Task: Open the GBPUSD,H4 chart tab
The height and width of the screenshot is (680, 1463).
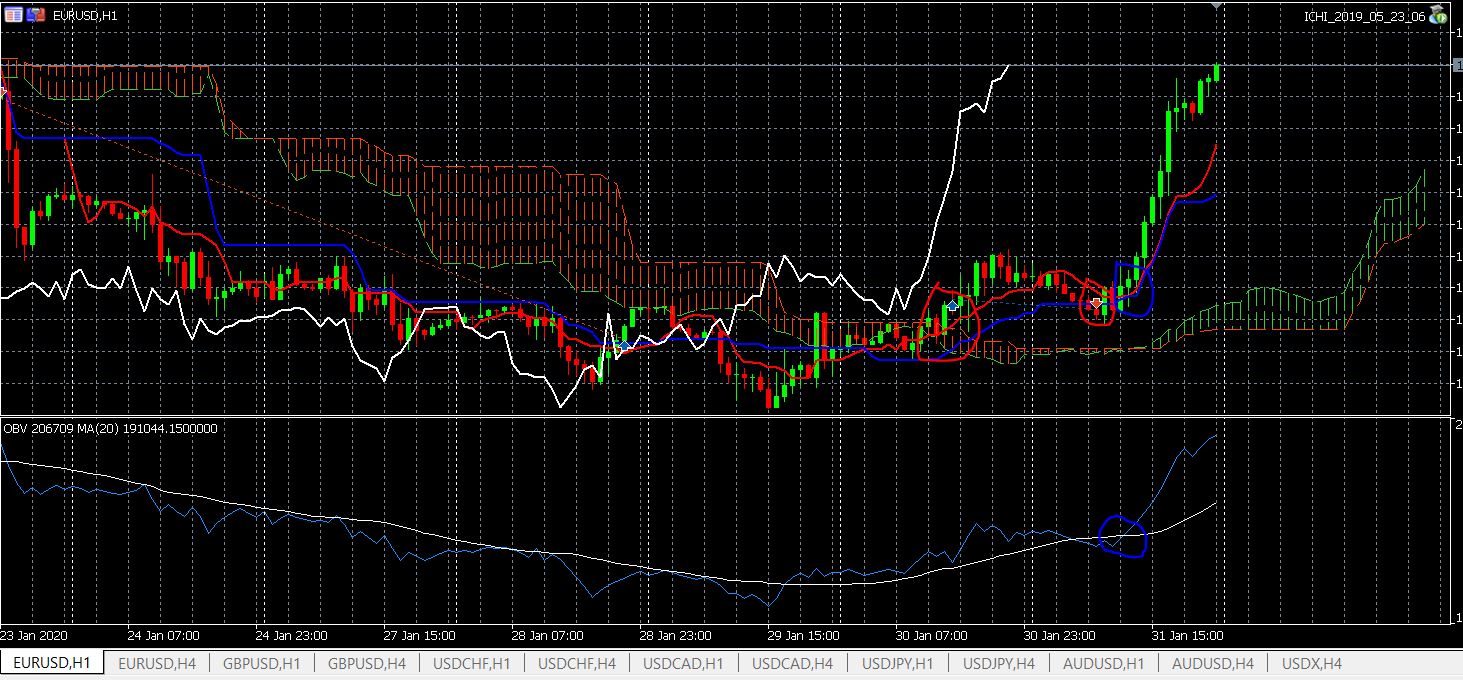Action: (367, 663)
